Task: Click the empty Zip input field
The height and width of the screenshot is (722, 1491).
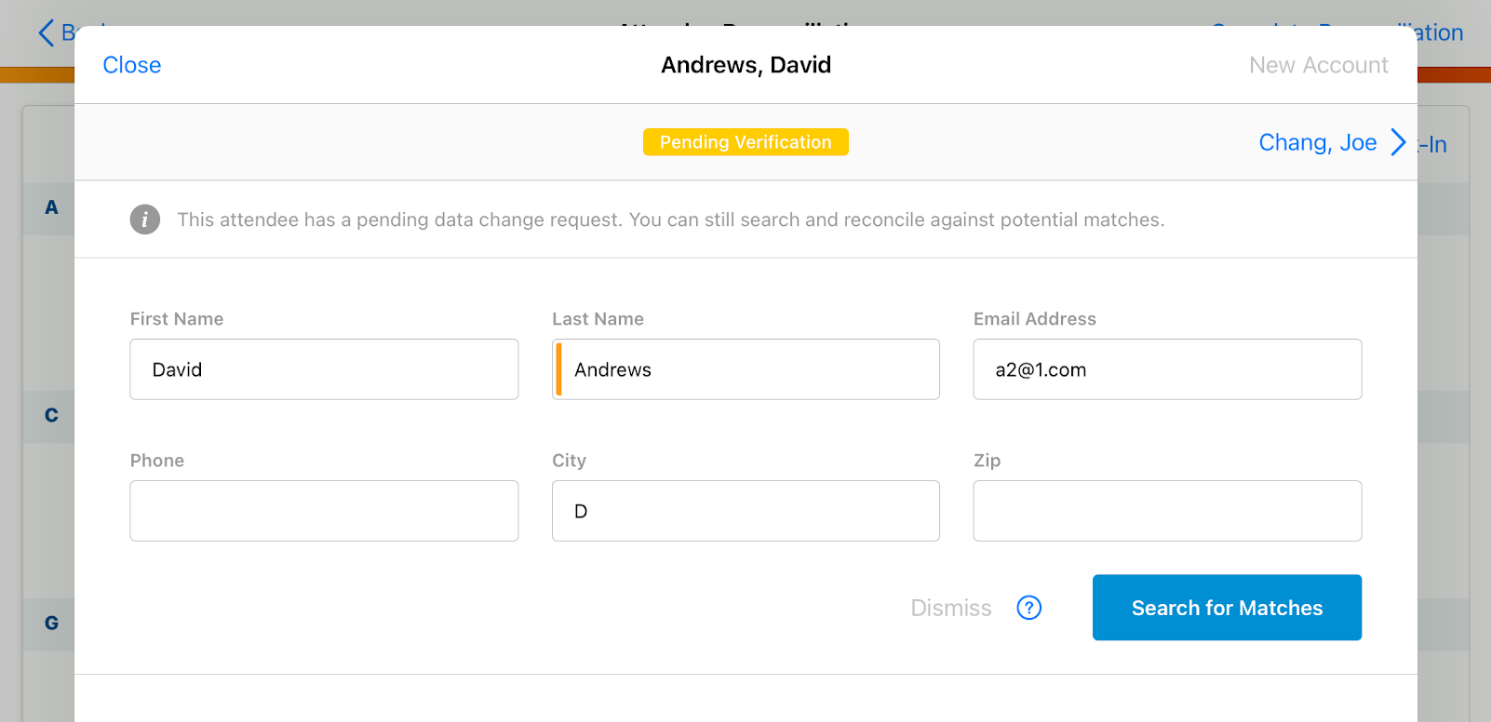Action: point(1167,511)
